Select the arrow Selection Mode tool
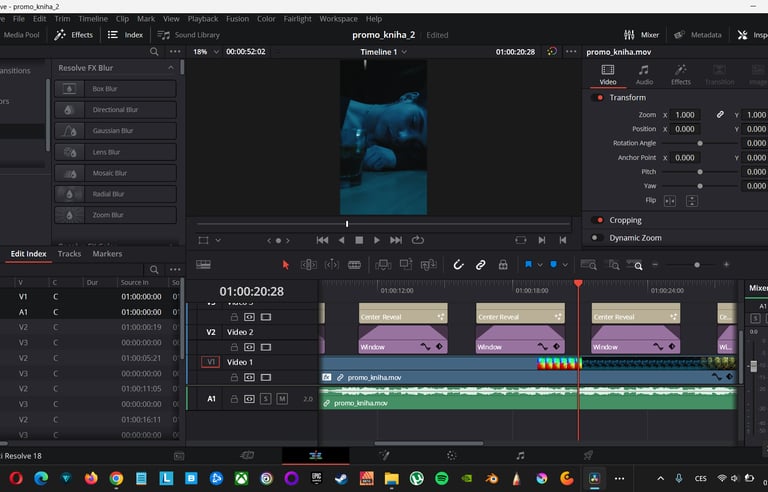 [285, 265]
